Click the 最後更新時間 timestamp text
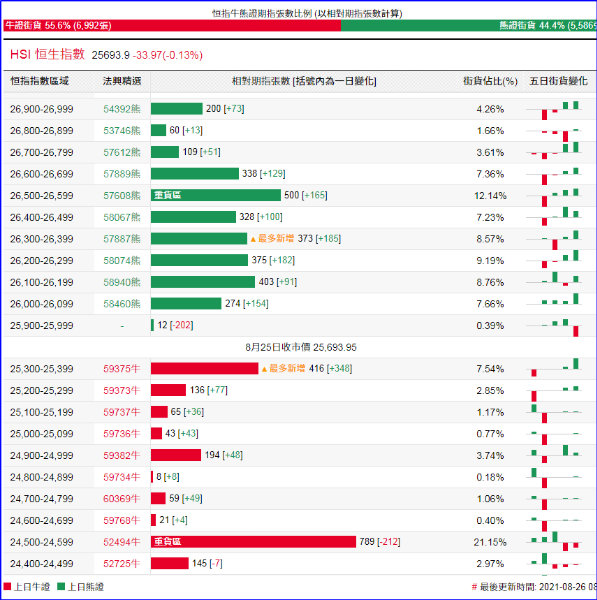Image resolution: width=597 pixels, height=600 pixels. click(x=534, y=587)
